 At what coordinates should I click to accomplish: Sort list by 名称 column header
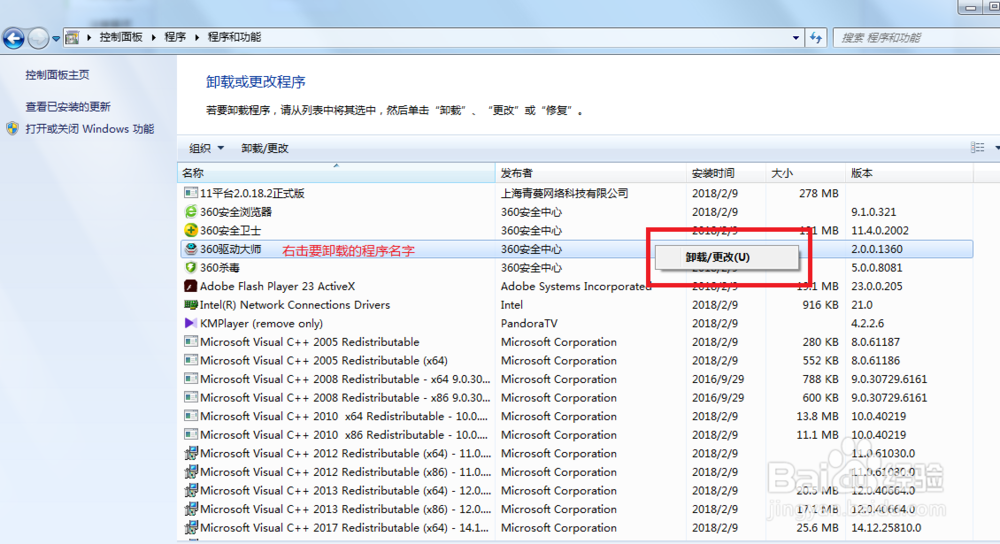pos(336,173)
